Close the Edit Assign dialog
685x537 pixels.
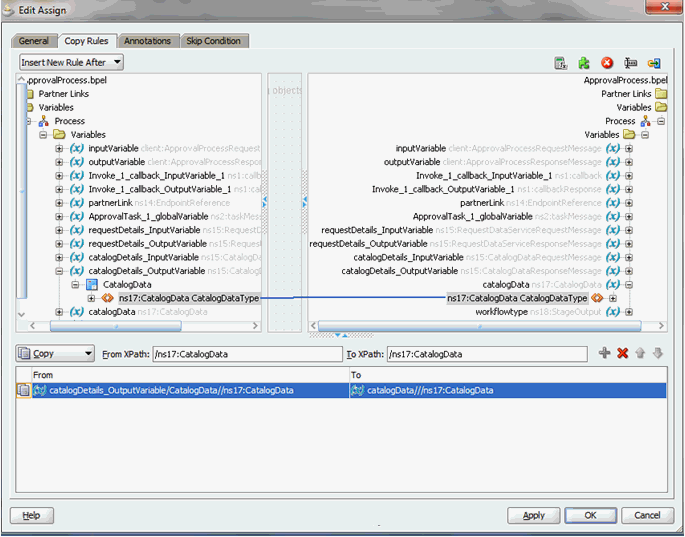tap(664, 7)
